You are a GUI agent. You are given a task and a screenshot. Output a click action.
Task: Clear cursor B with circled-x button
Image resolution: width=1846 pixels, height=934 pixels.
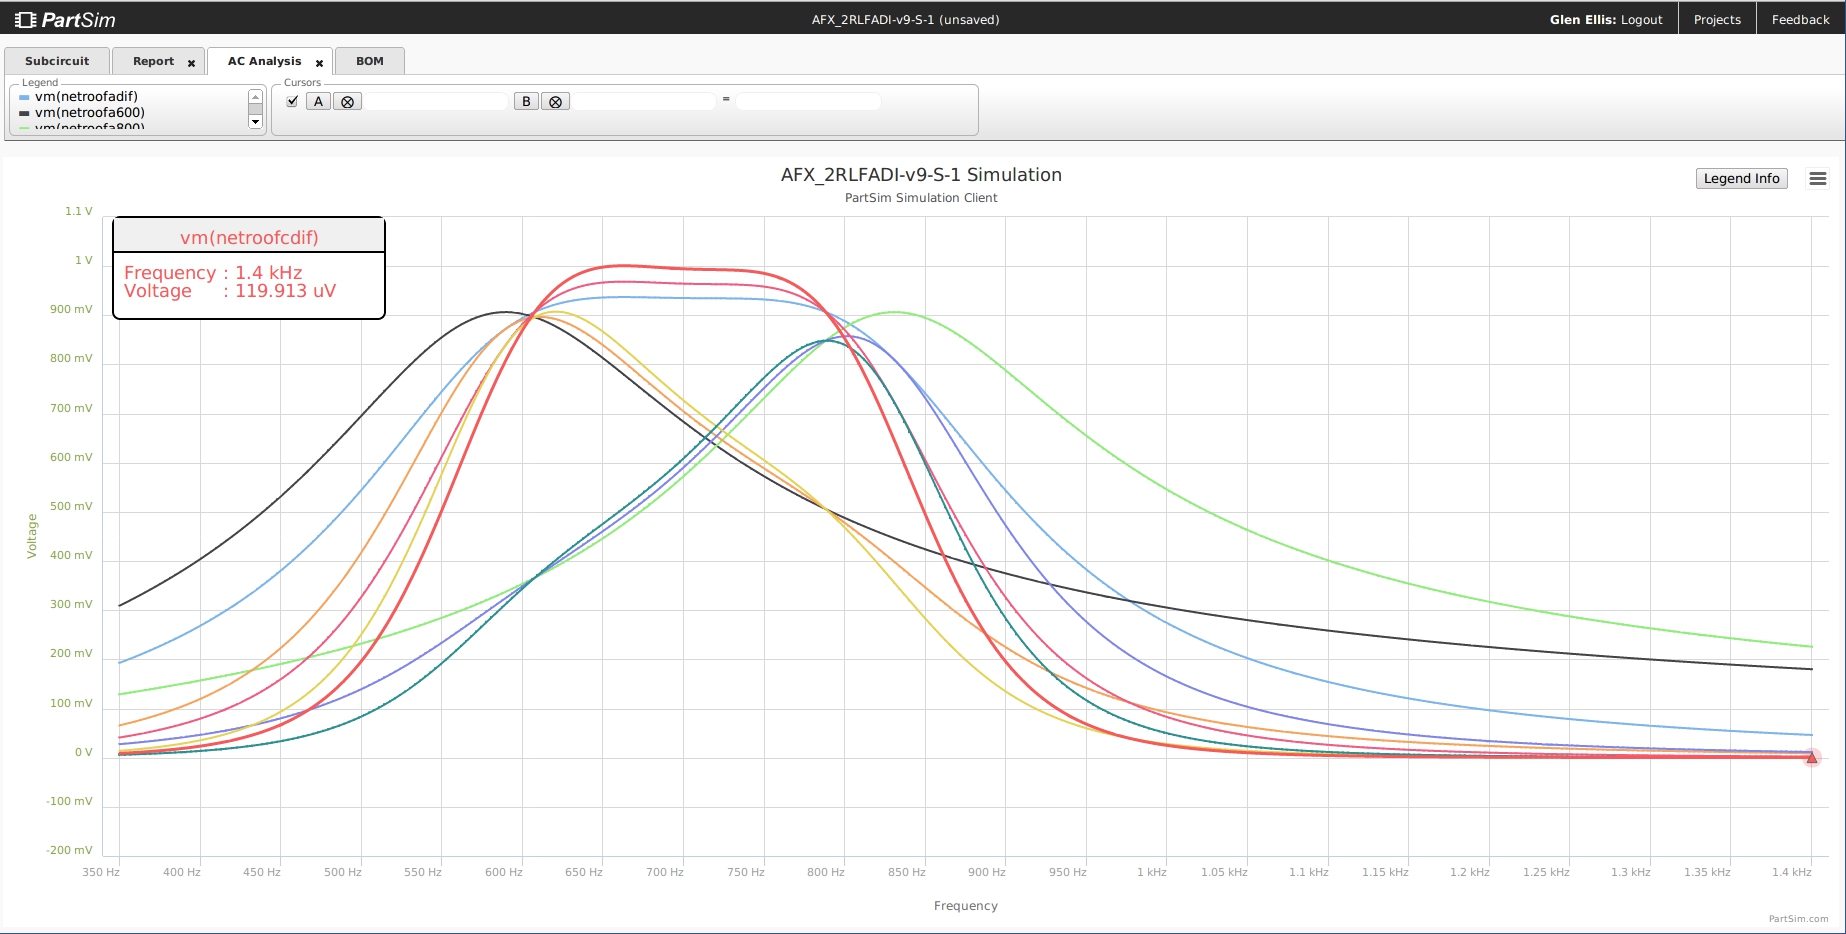click(x=556, y=101)
